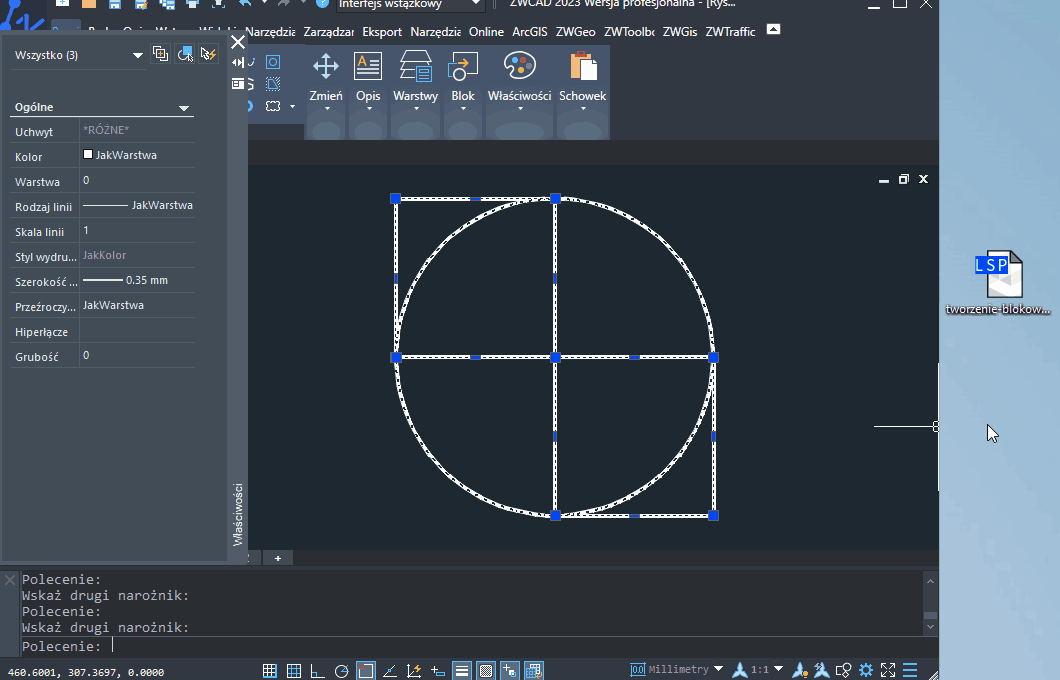Close the Properties (Właściwości) palette
This screenshot has width=1060, height=680.
238,42
